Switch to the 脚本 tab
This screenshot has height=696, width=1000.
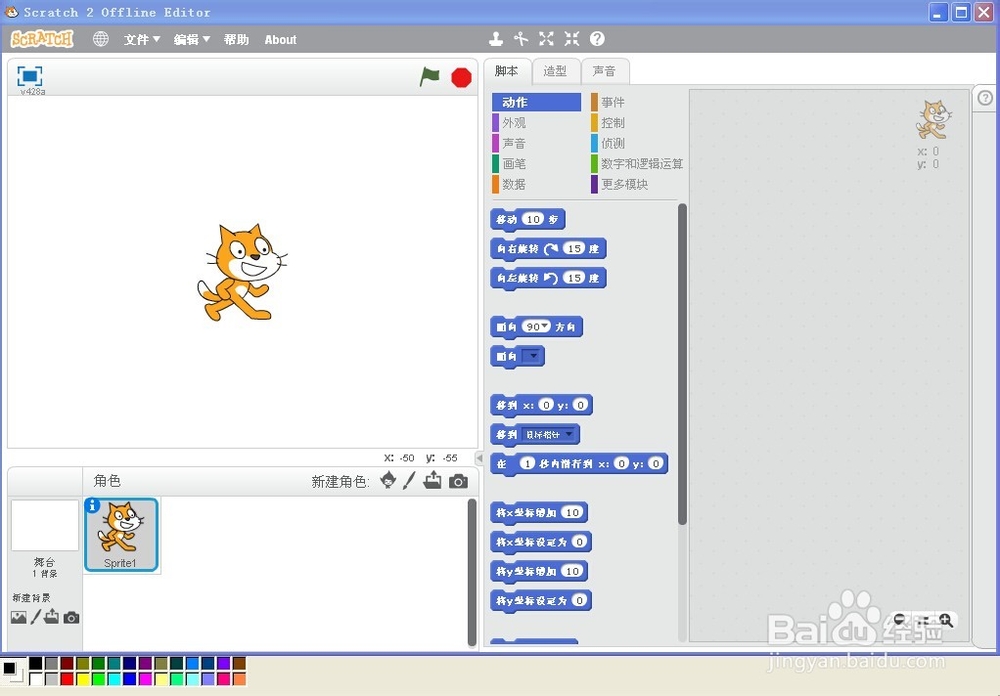507,71
